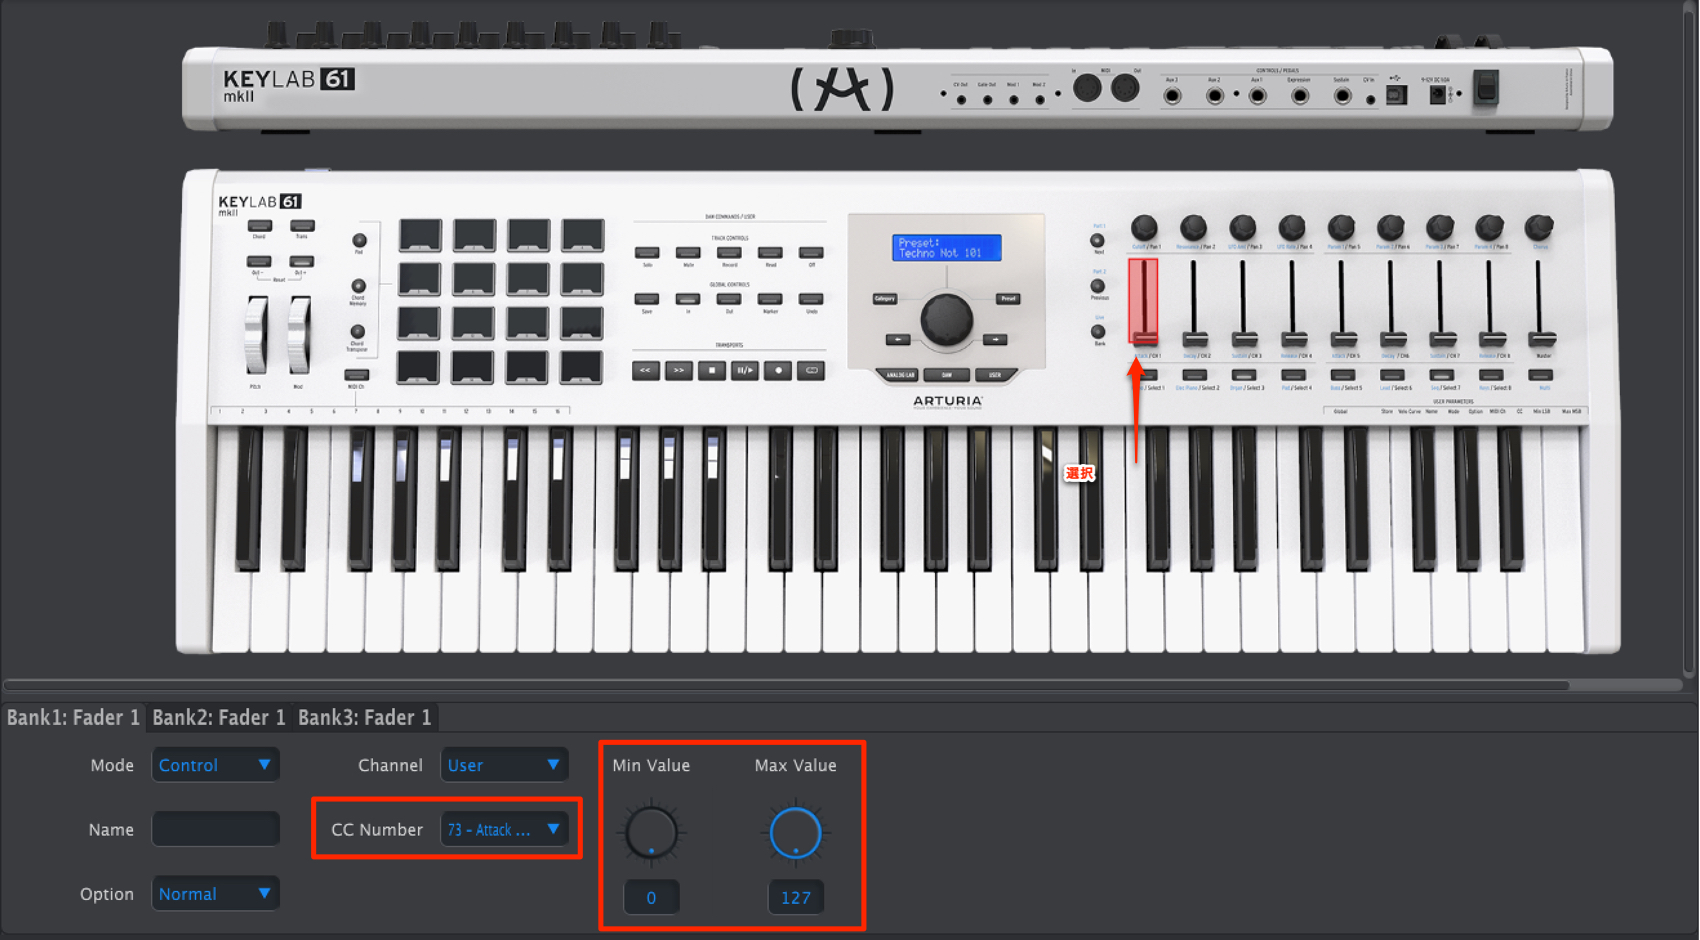This screenshot has width=1700, height=940.
Task: Click the preset LCD display on the keyboard
Action: (x=946, y=248)
